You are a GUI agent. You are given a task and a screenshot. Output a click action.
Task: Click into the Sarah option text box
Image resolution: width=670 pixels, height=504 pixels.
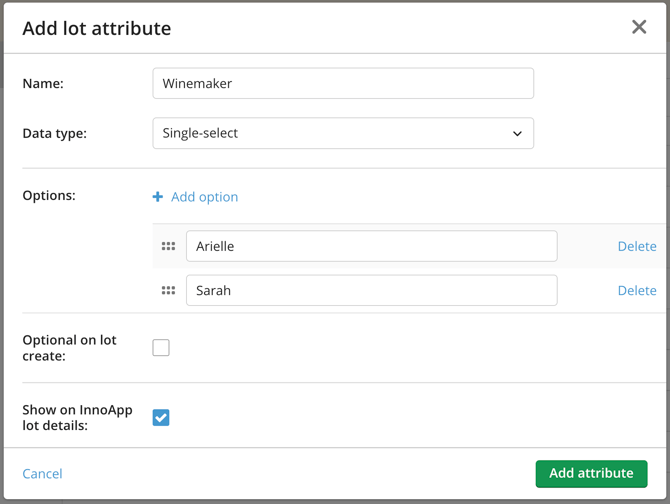coord(371,291)
